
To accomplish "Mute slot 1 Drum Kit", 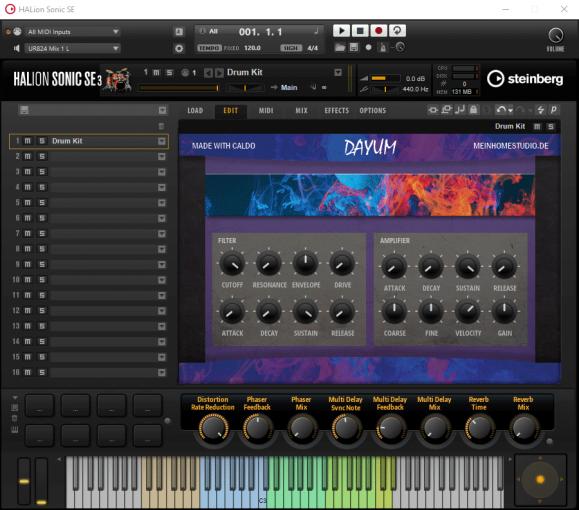I will (x=28, y=141).
